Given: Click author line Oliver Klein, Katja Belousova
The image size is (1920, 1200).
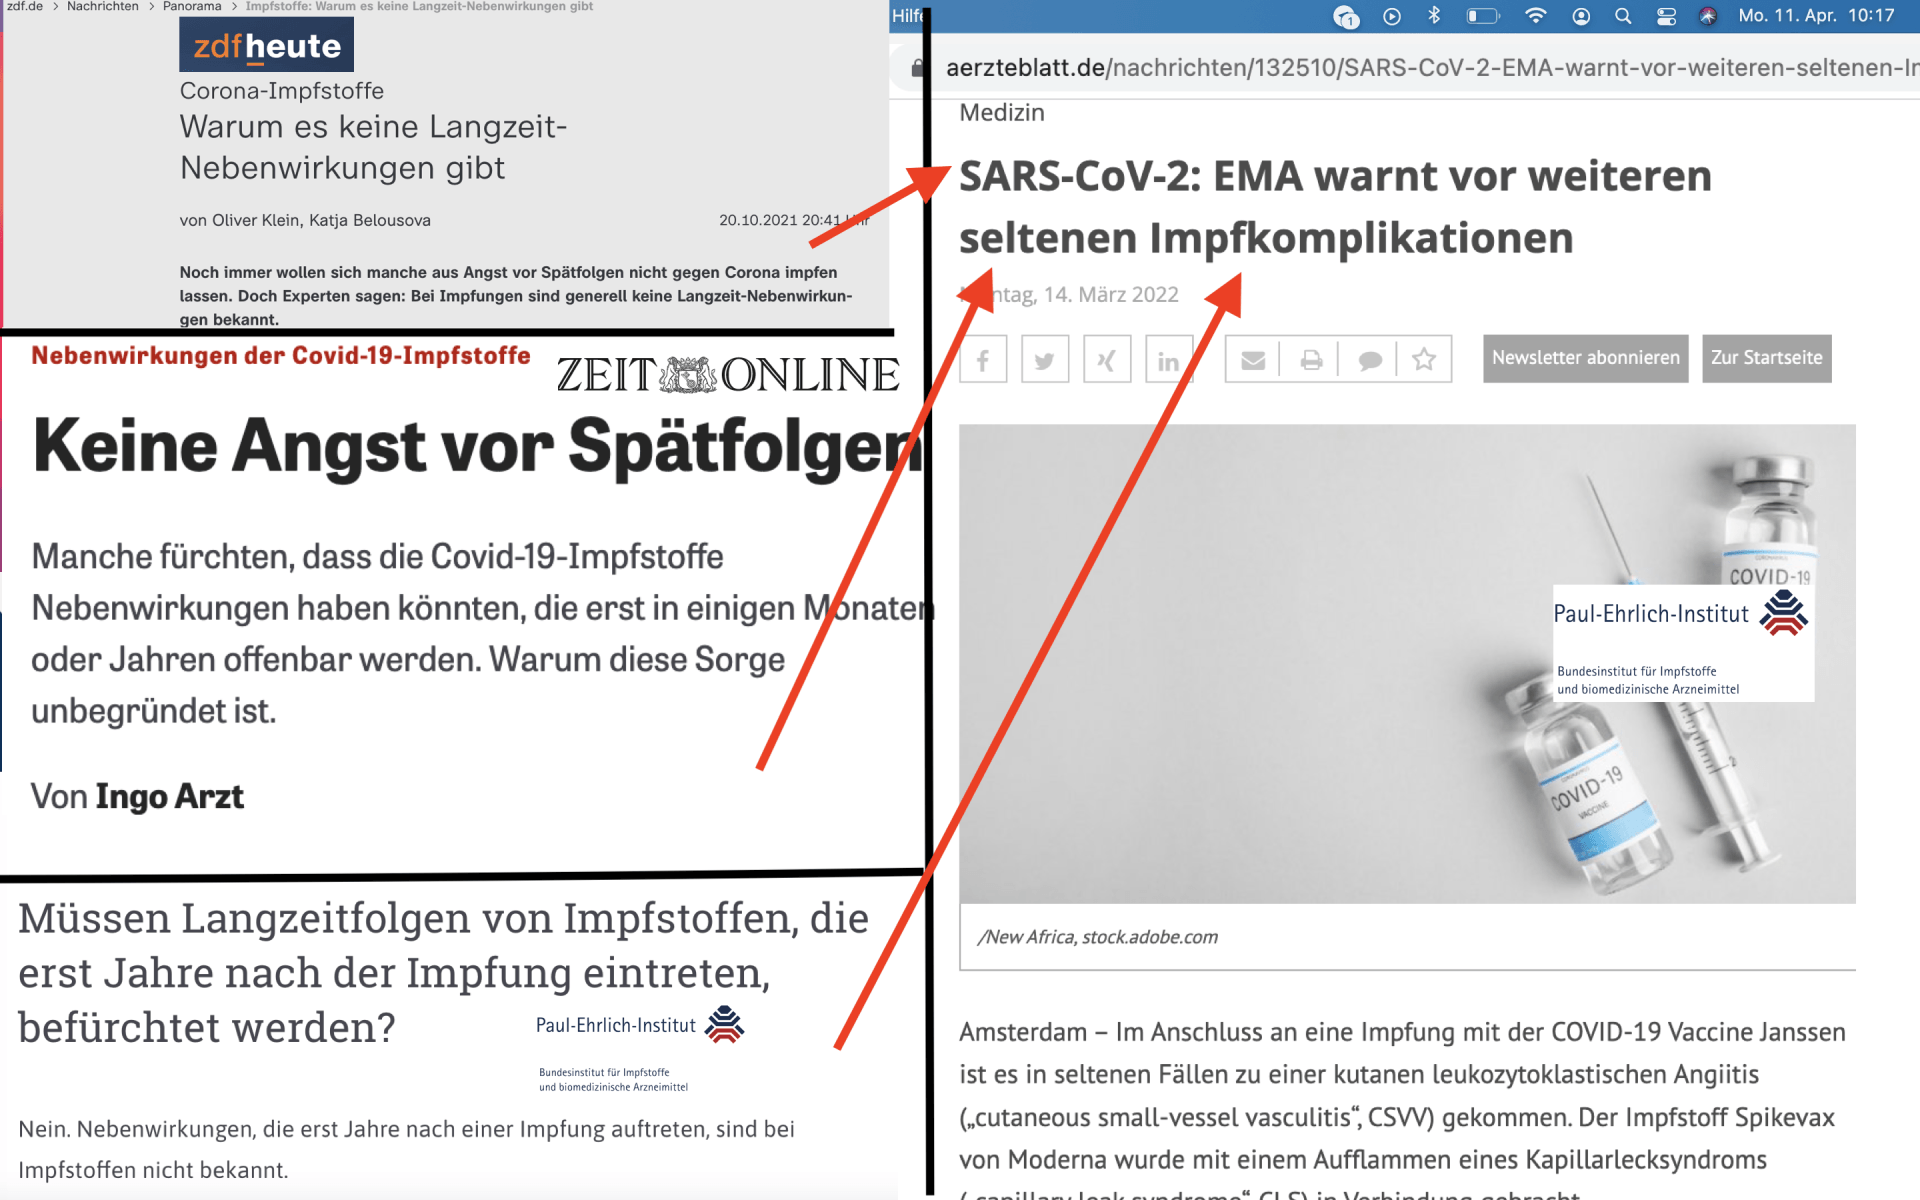Looking at the screenshot, I should 305,220.
